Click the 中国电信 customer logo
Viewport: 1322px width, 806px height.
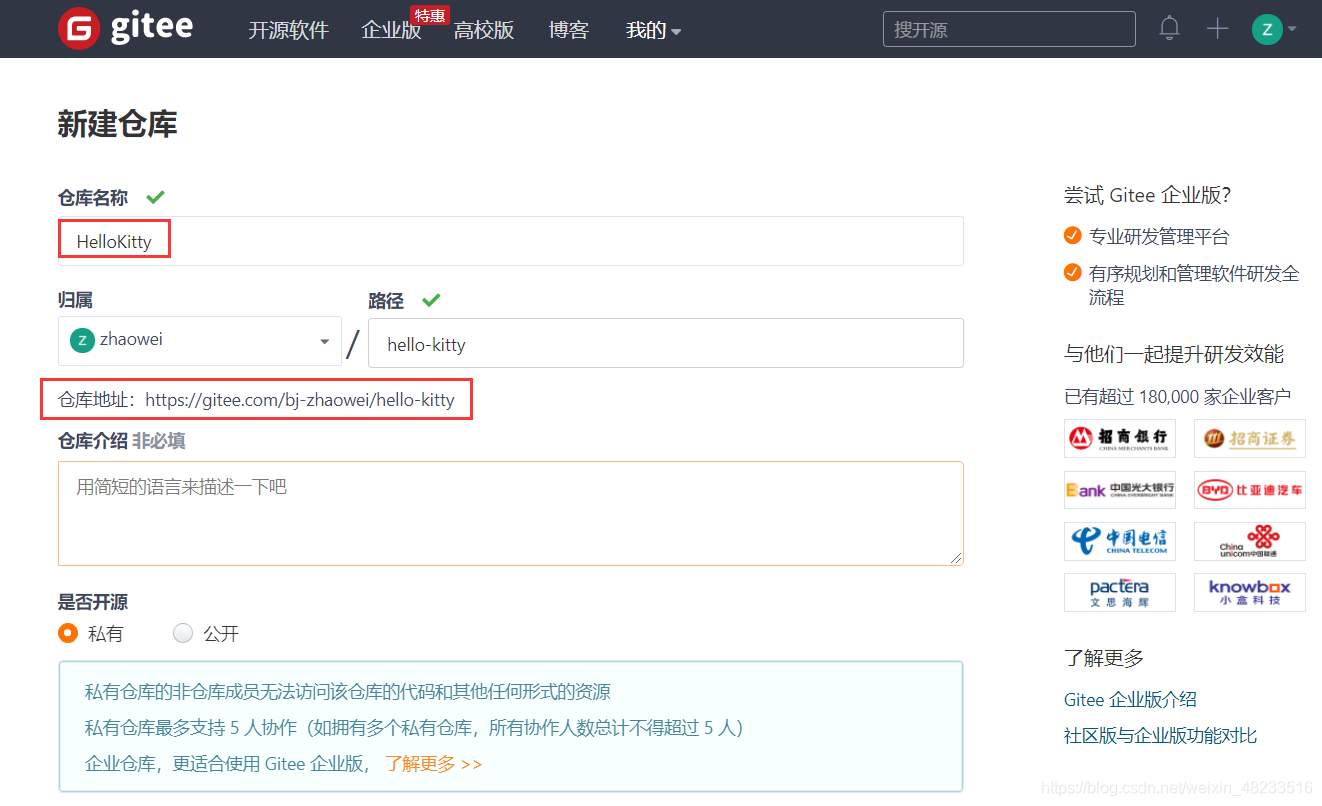[x=1119, y=540]
